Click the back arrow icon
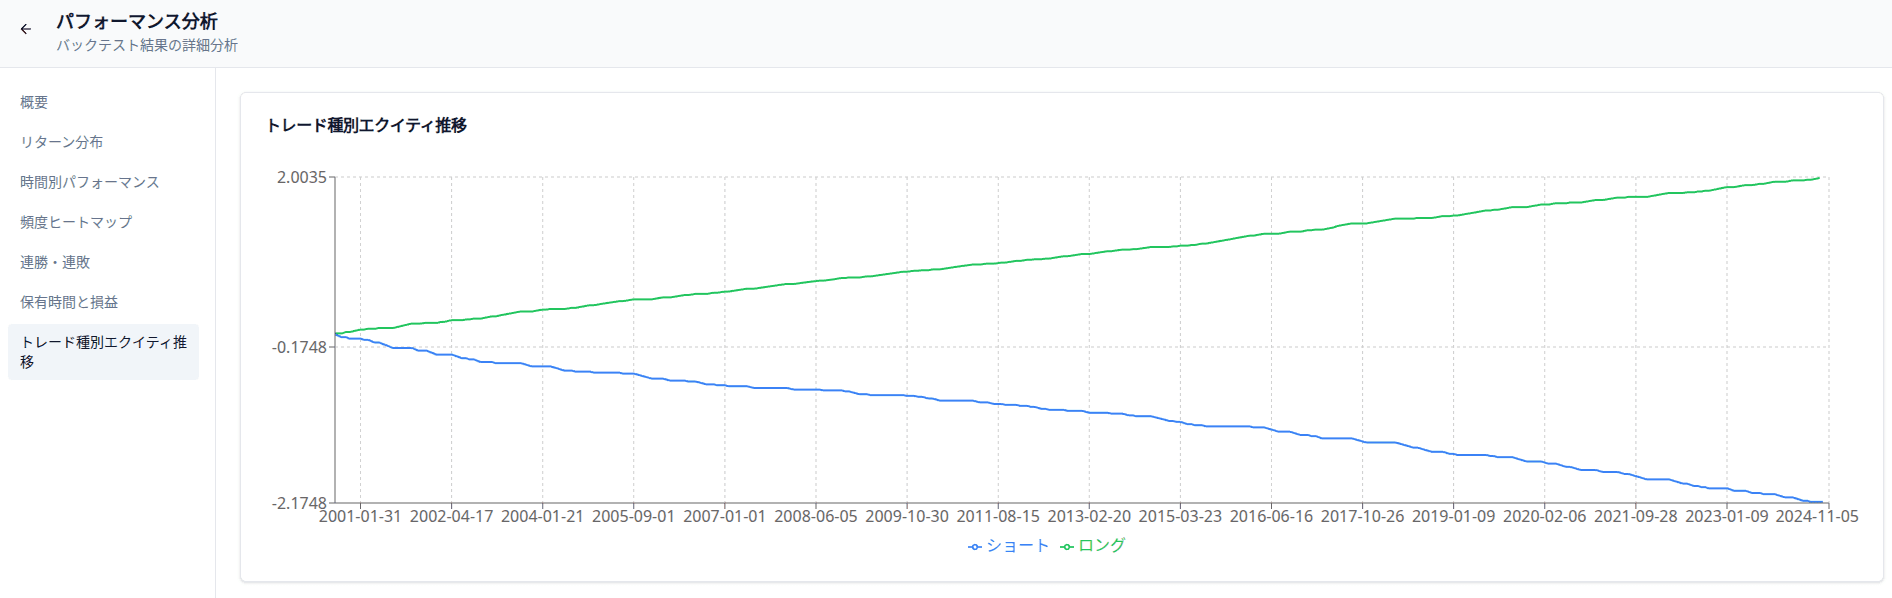 (x=25, y=28)
